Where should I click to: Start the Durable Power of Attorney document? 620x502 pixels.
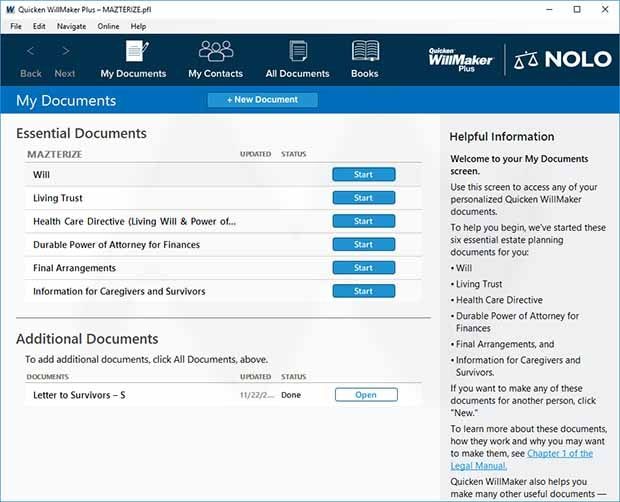click(x=364, y=244)
